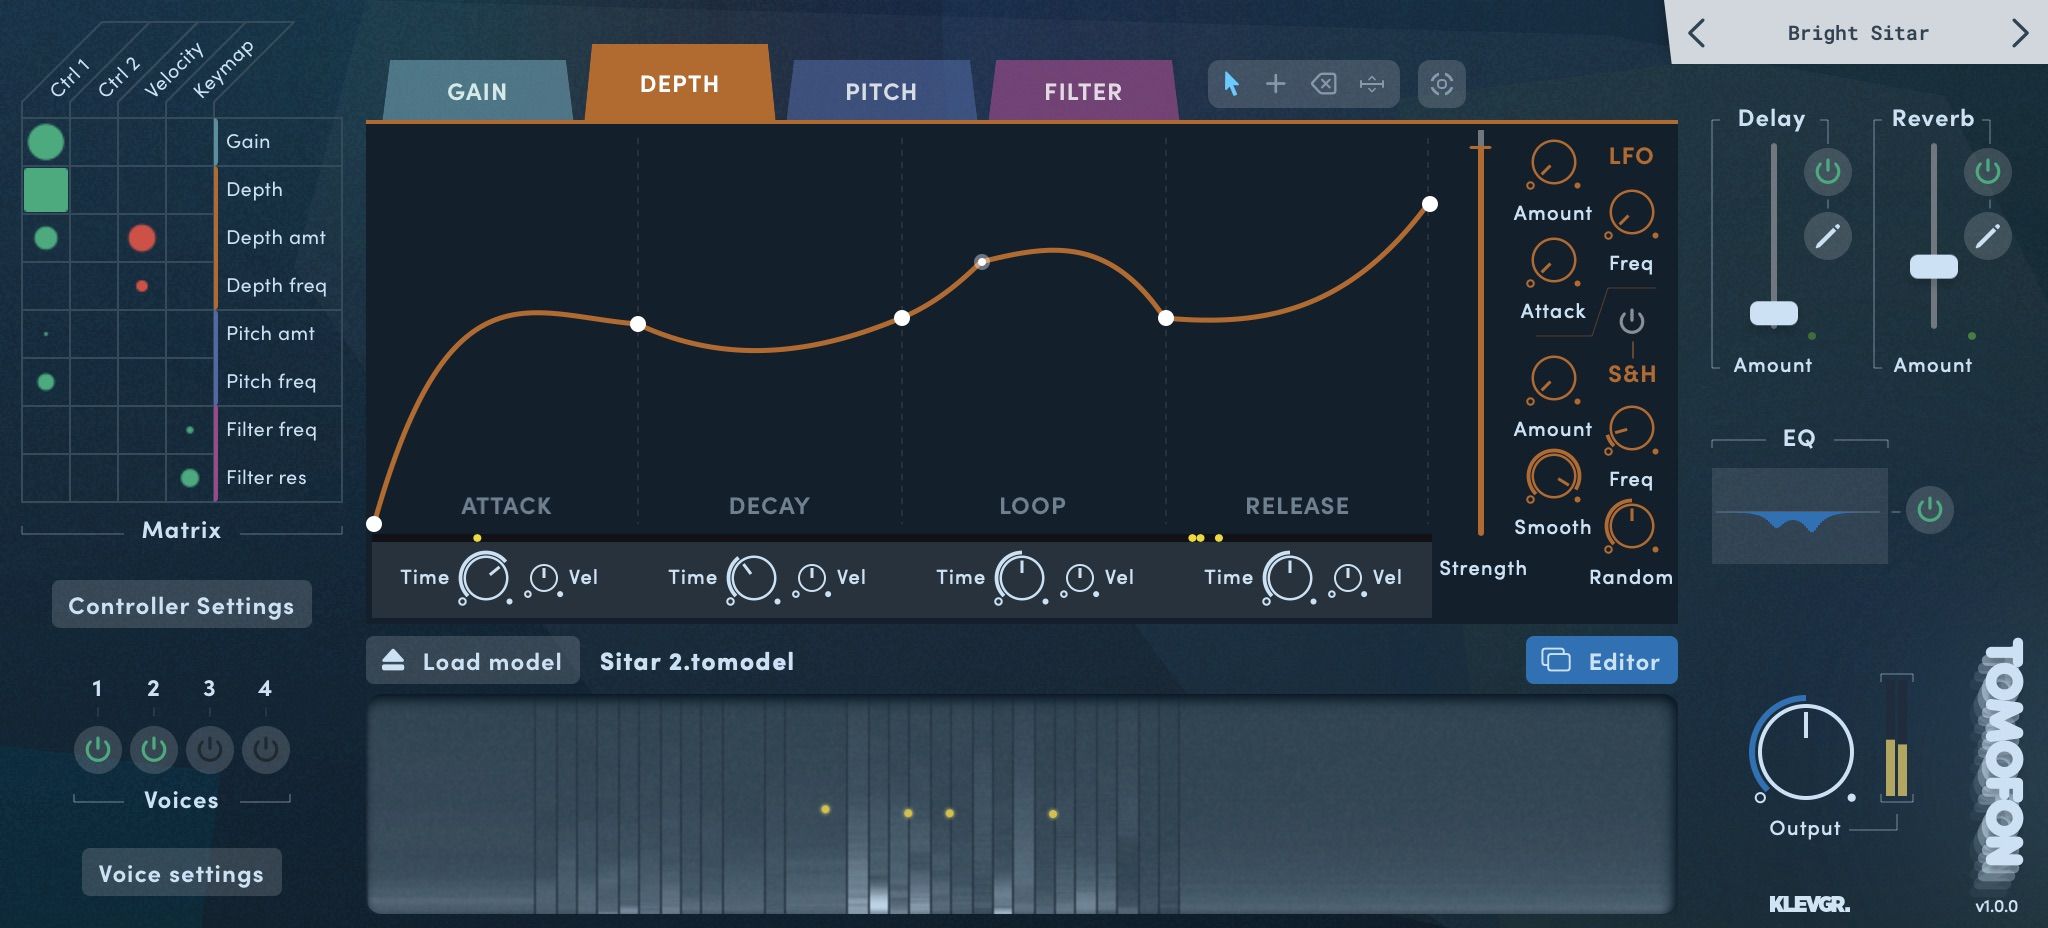This screenshot has width=2048, height=928.
Task: Click the previous preset chevron
Action: 1697,32
